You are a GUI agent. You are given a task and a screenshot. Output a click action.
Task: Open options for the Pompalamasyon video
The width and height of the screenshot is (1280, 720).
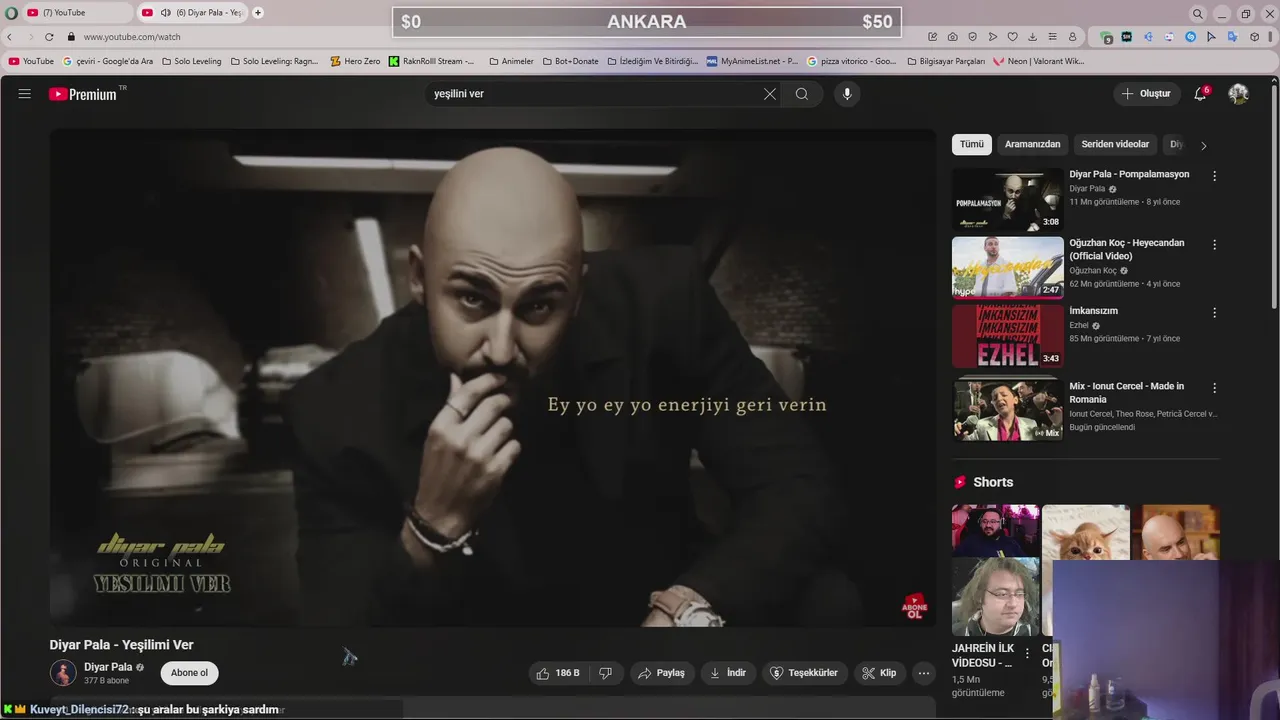1215,176
